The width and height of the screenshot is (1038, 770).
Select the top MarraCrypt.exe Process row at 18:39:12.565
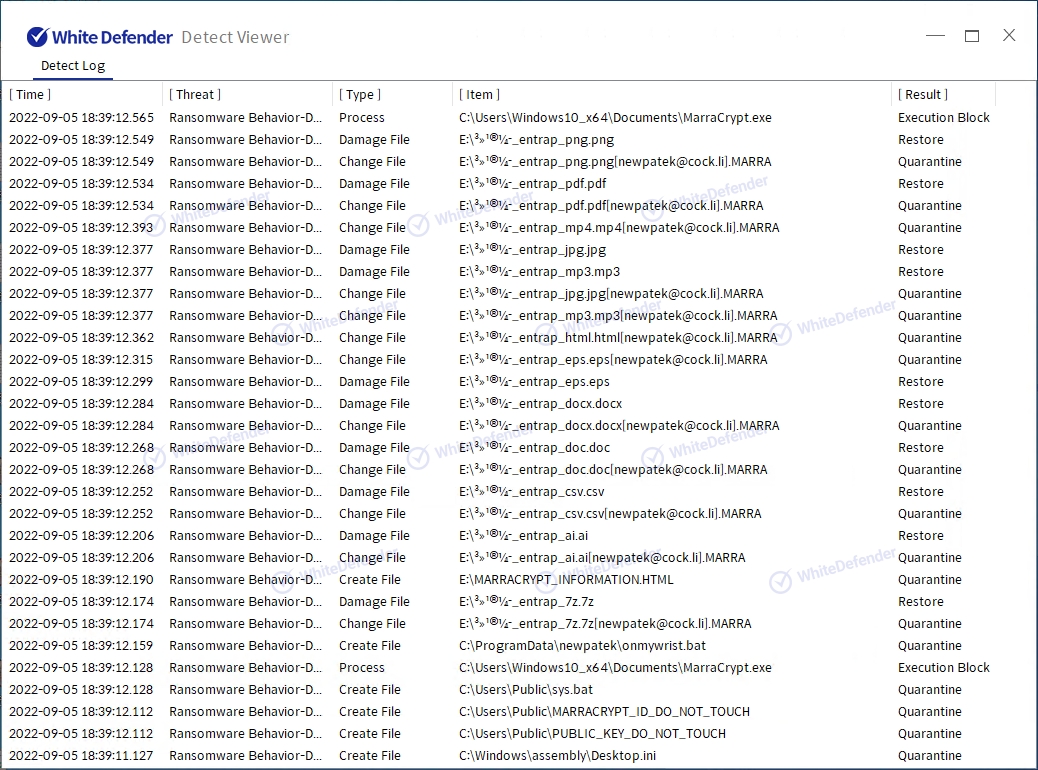(x=498, y=118)
